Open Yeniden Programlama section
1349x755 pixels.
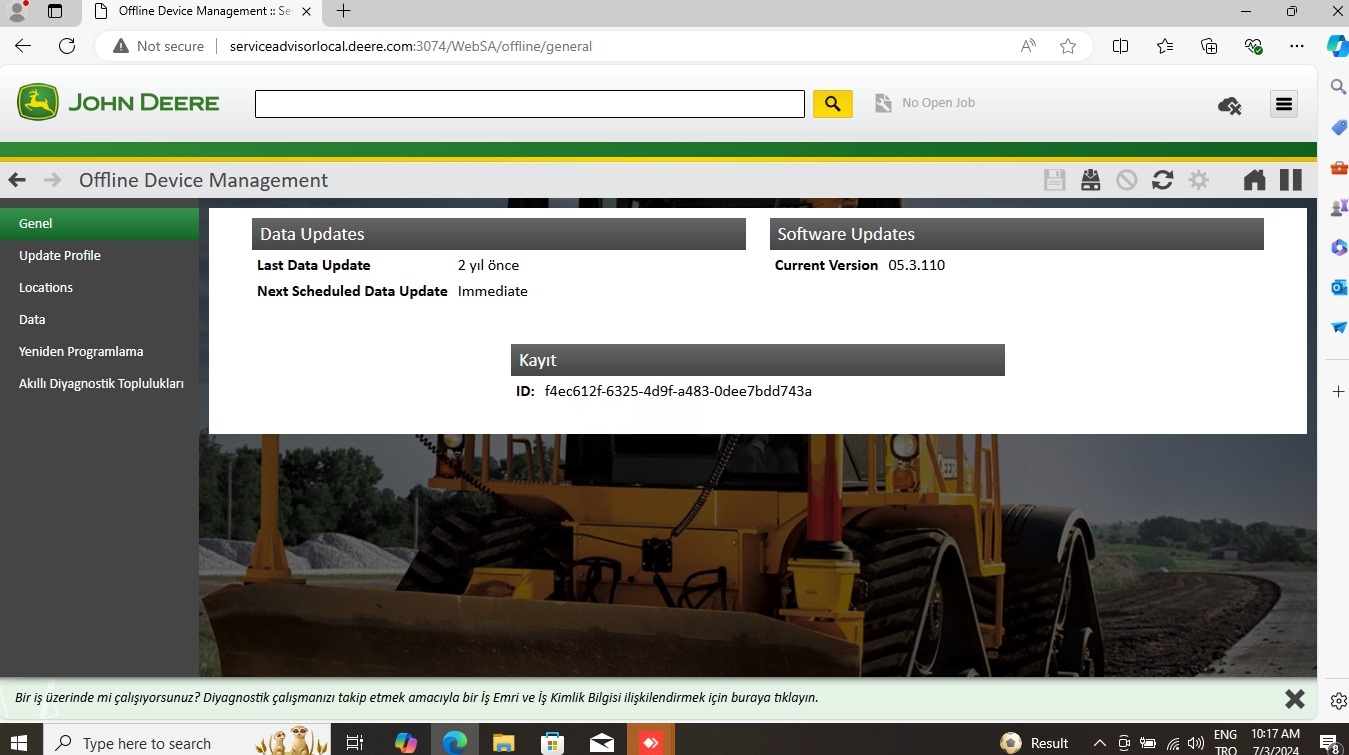[81, 352]
